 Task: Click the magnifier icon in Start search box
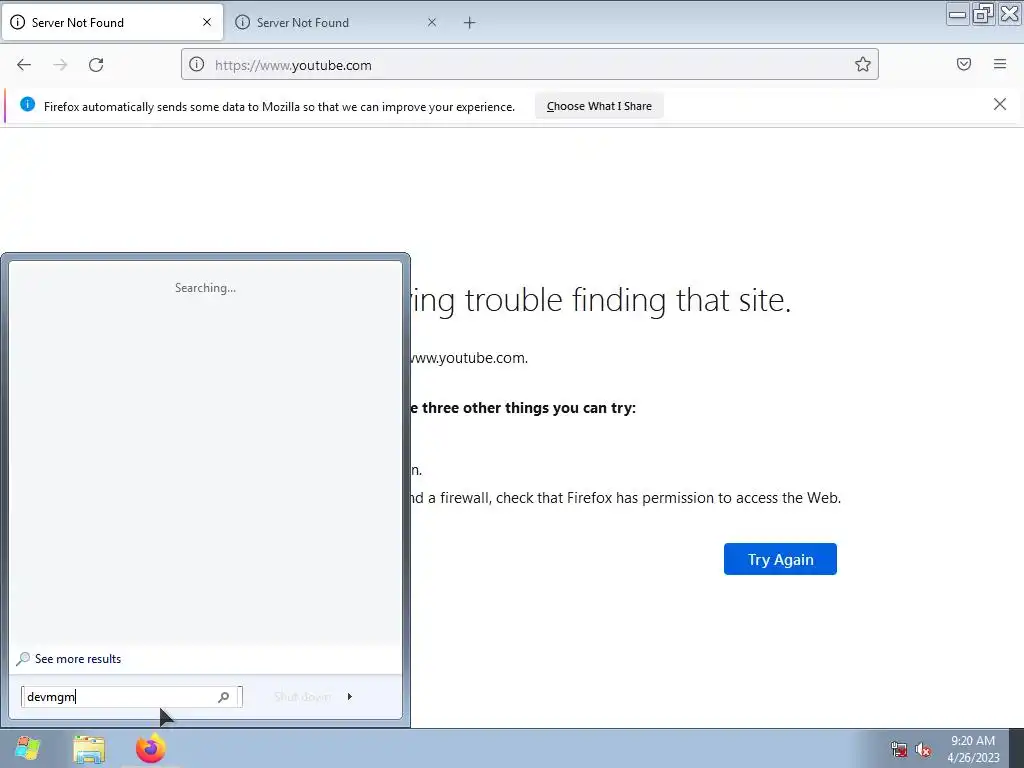click(x=223, y=697)
